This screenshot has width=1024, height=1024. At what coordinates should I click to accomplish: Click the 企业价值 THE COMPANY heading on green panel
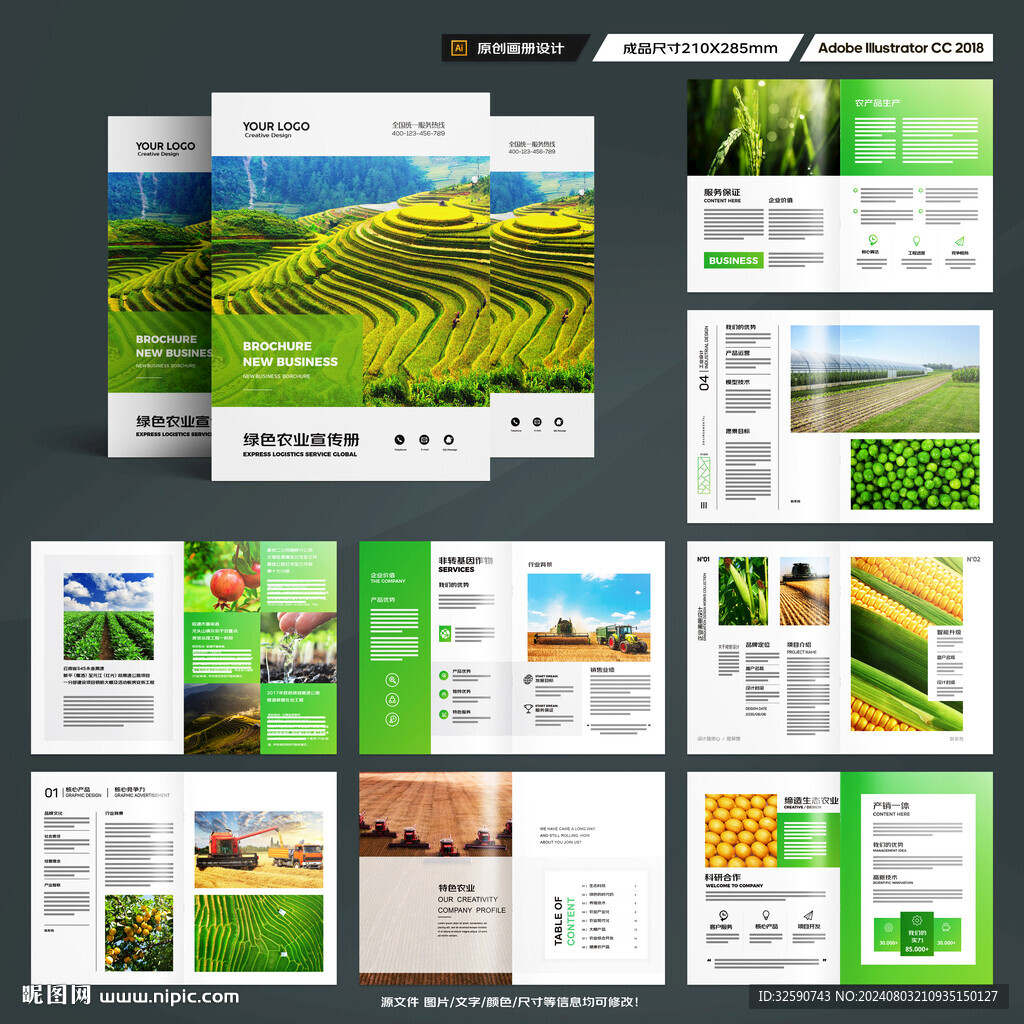coord(388,578)
